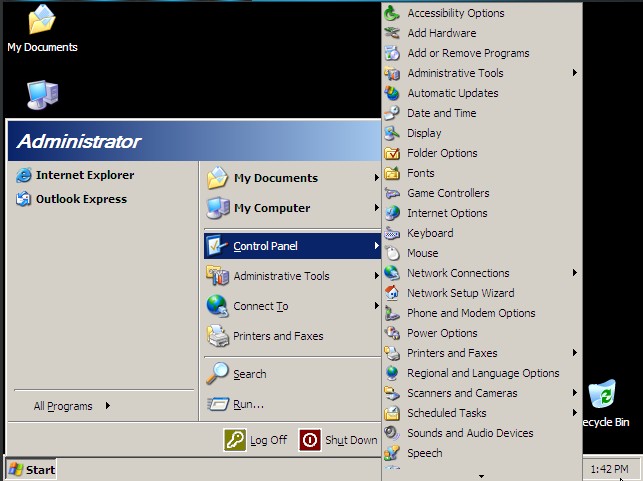Expand the Connect To submenu arrow
The height and width of the screenshot is (481, 643).
(x=376, y=306)
